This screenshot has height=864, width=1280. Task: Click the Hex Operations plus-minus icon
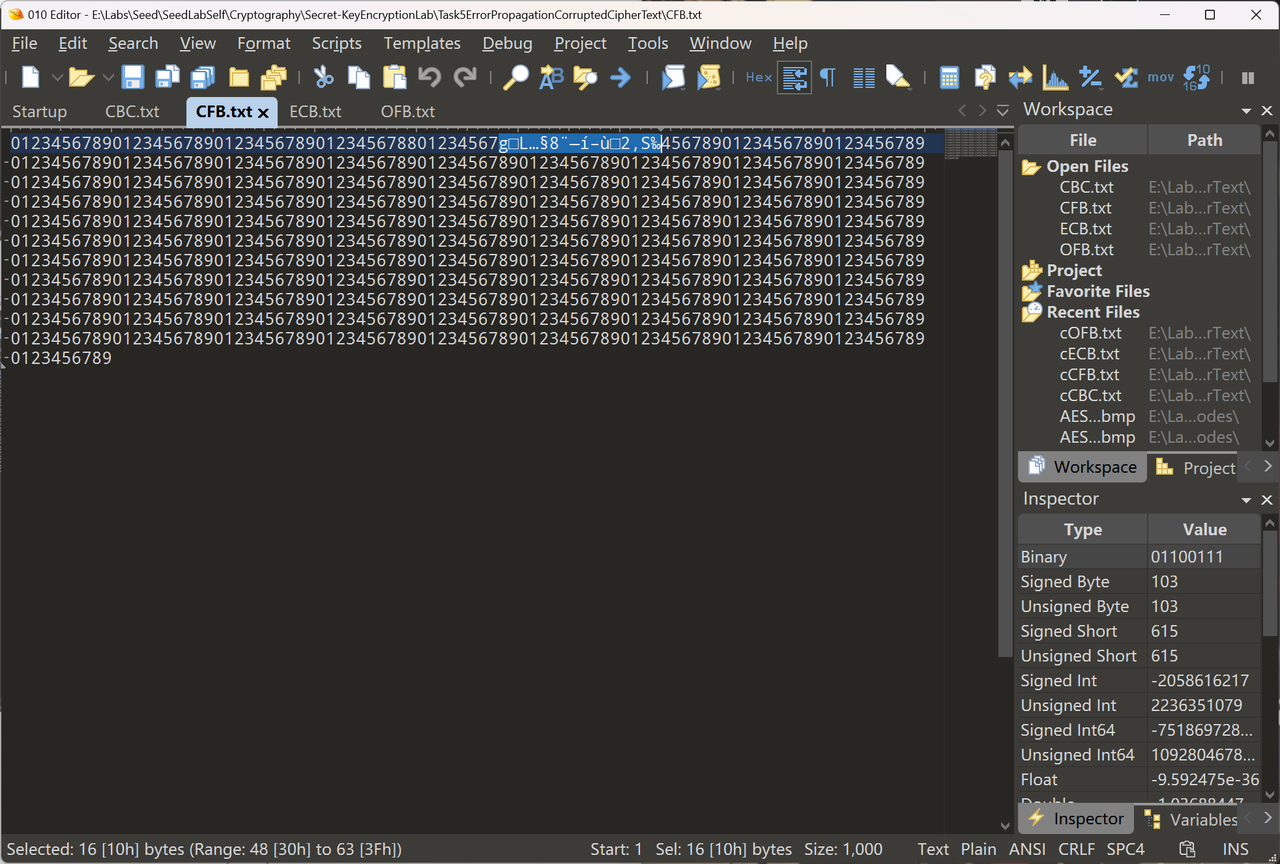click(1091, 77)
